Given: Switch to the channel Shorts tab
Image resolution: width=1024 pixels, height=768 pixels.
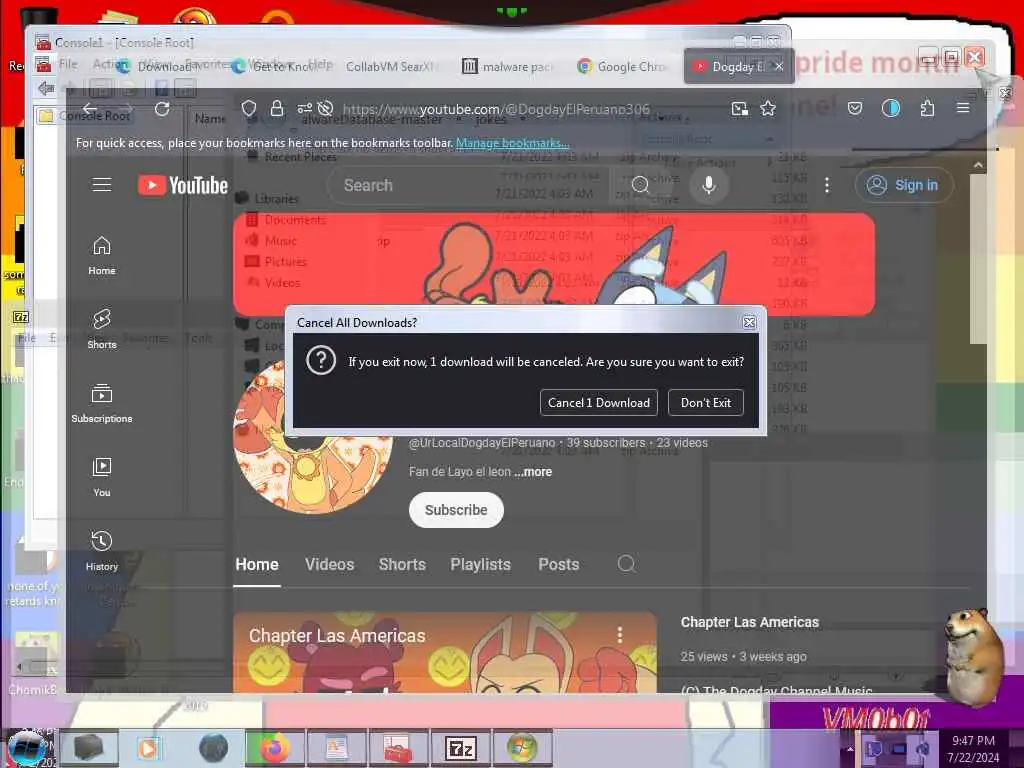Looking at the screenshot, I should (402, 564).
